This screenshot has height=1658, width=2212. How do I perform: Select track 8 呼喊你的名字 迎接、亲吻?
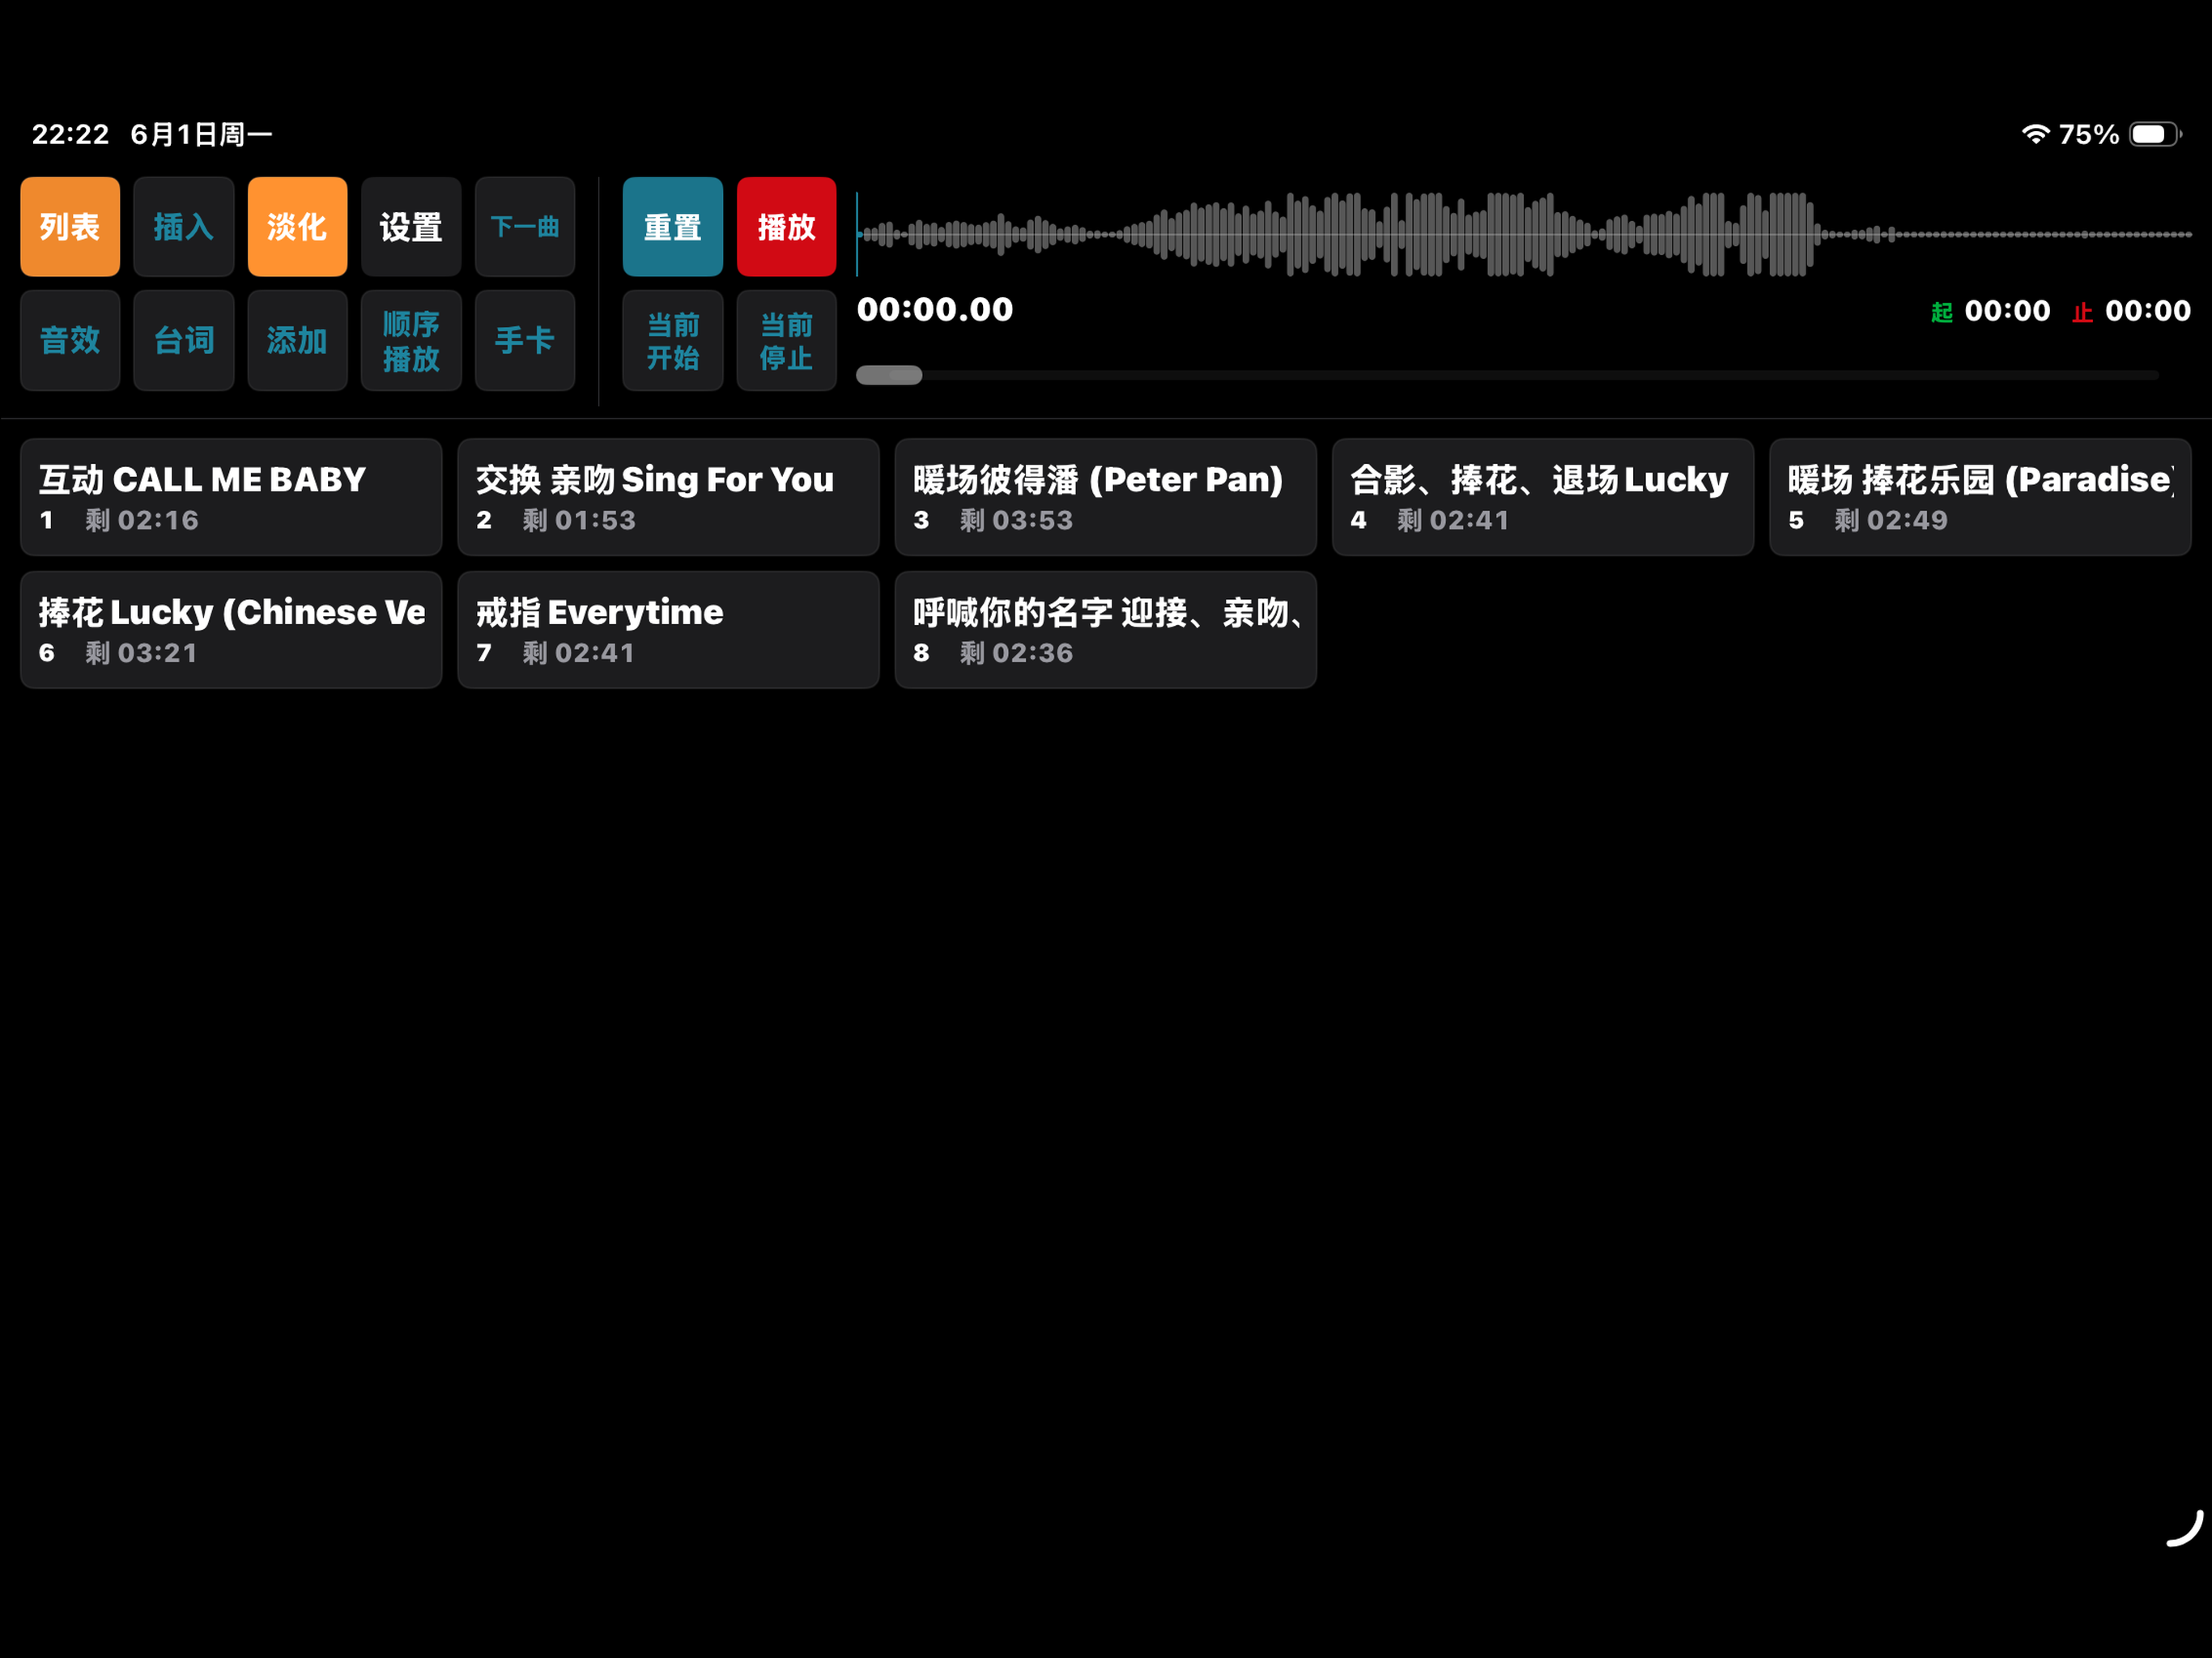tap(1106, 630)
